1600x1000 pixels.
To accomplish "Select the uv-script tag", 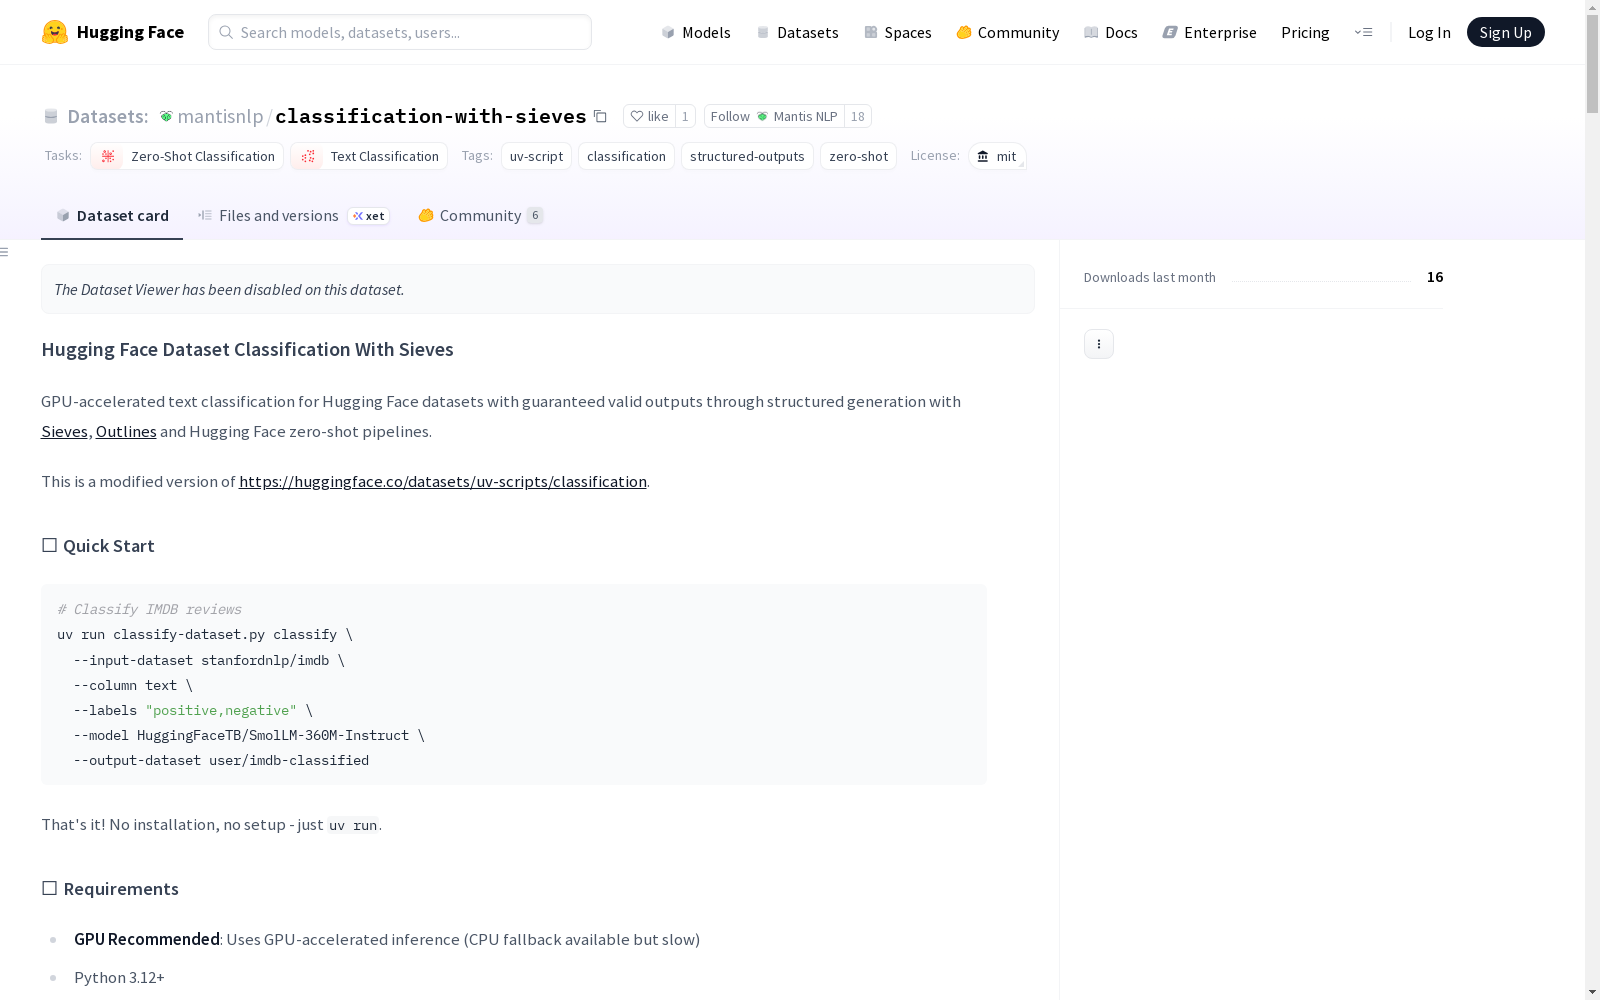I will click(x=536, y=156).
